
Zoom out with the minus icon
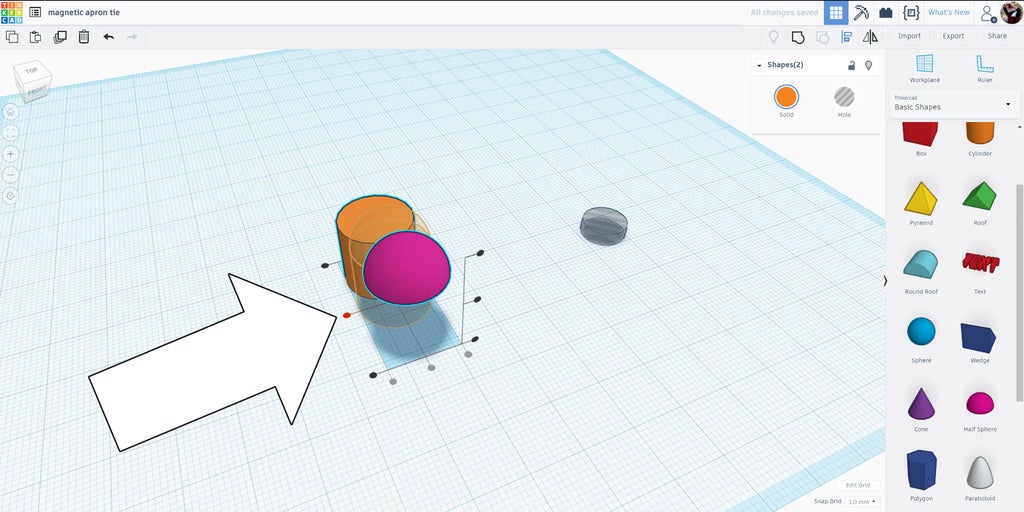point(11,175)
